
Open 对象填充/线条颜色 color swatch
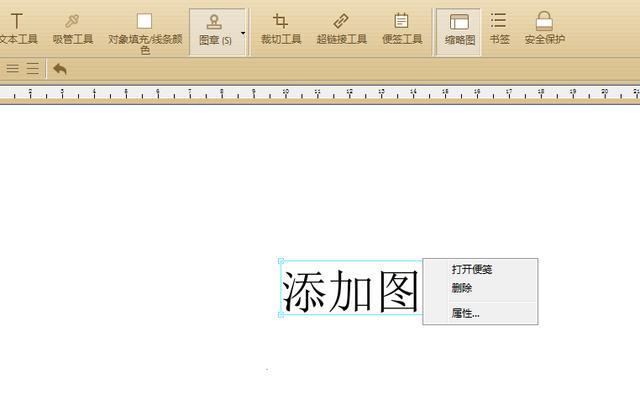tap(144, 33)
